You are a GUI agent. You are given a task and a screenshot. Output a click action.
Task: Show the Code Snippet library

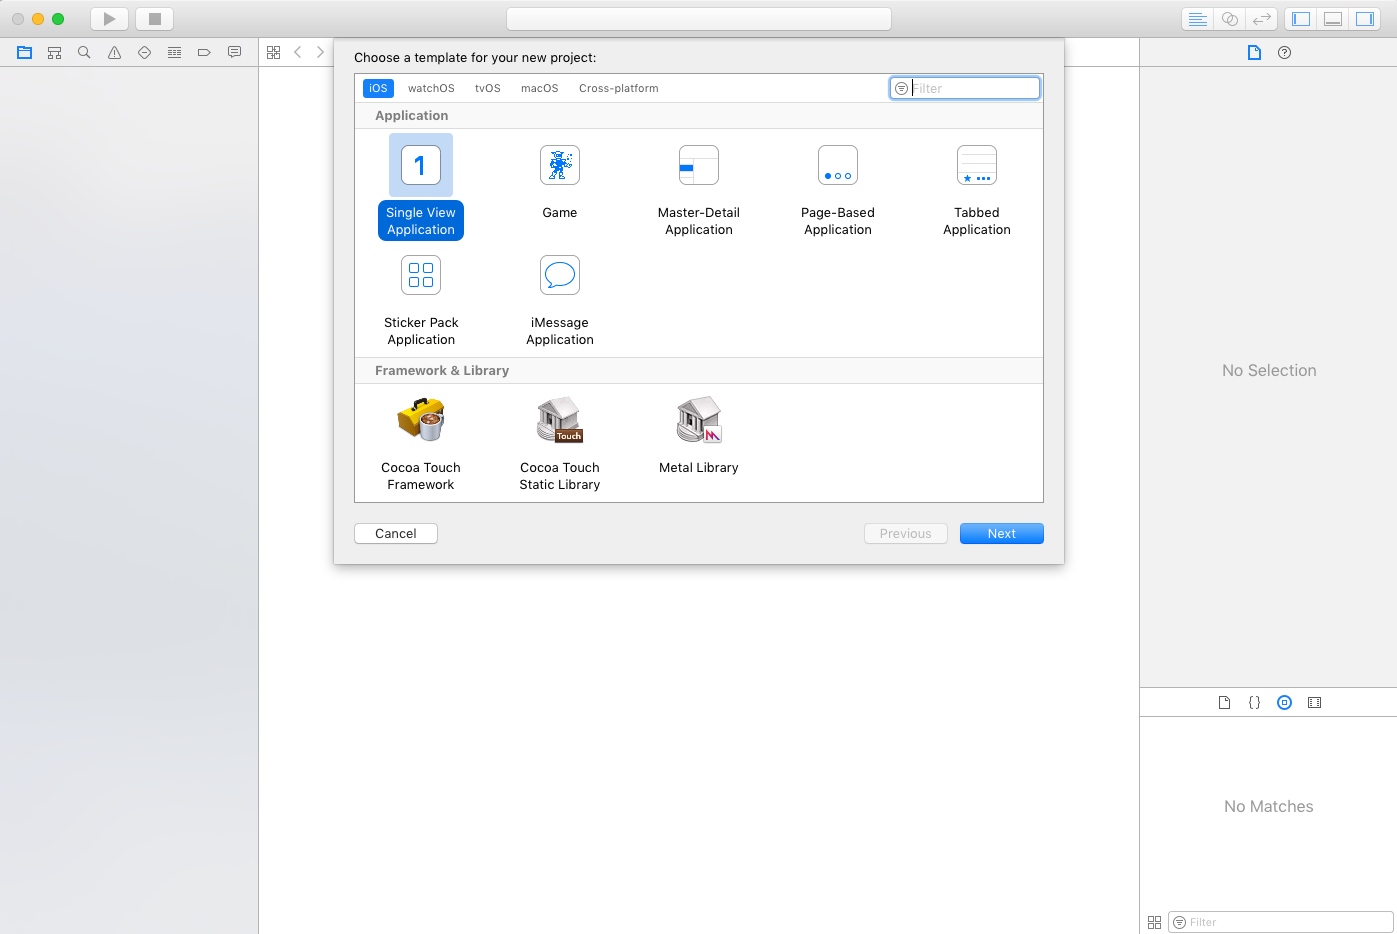coord(1255,703)
